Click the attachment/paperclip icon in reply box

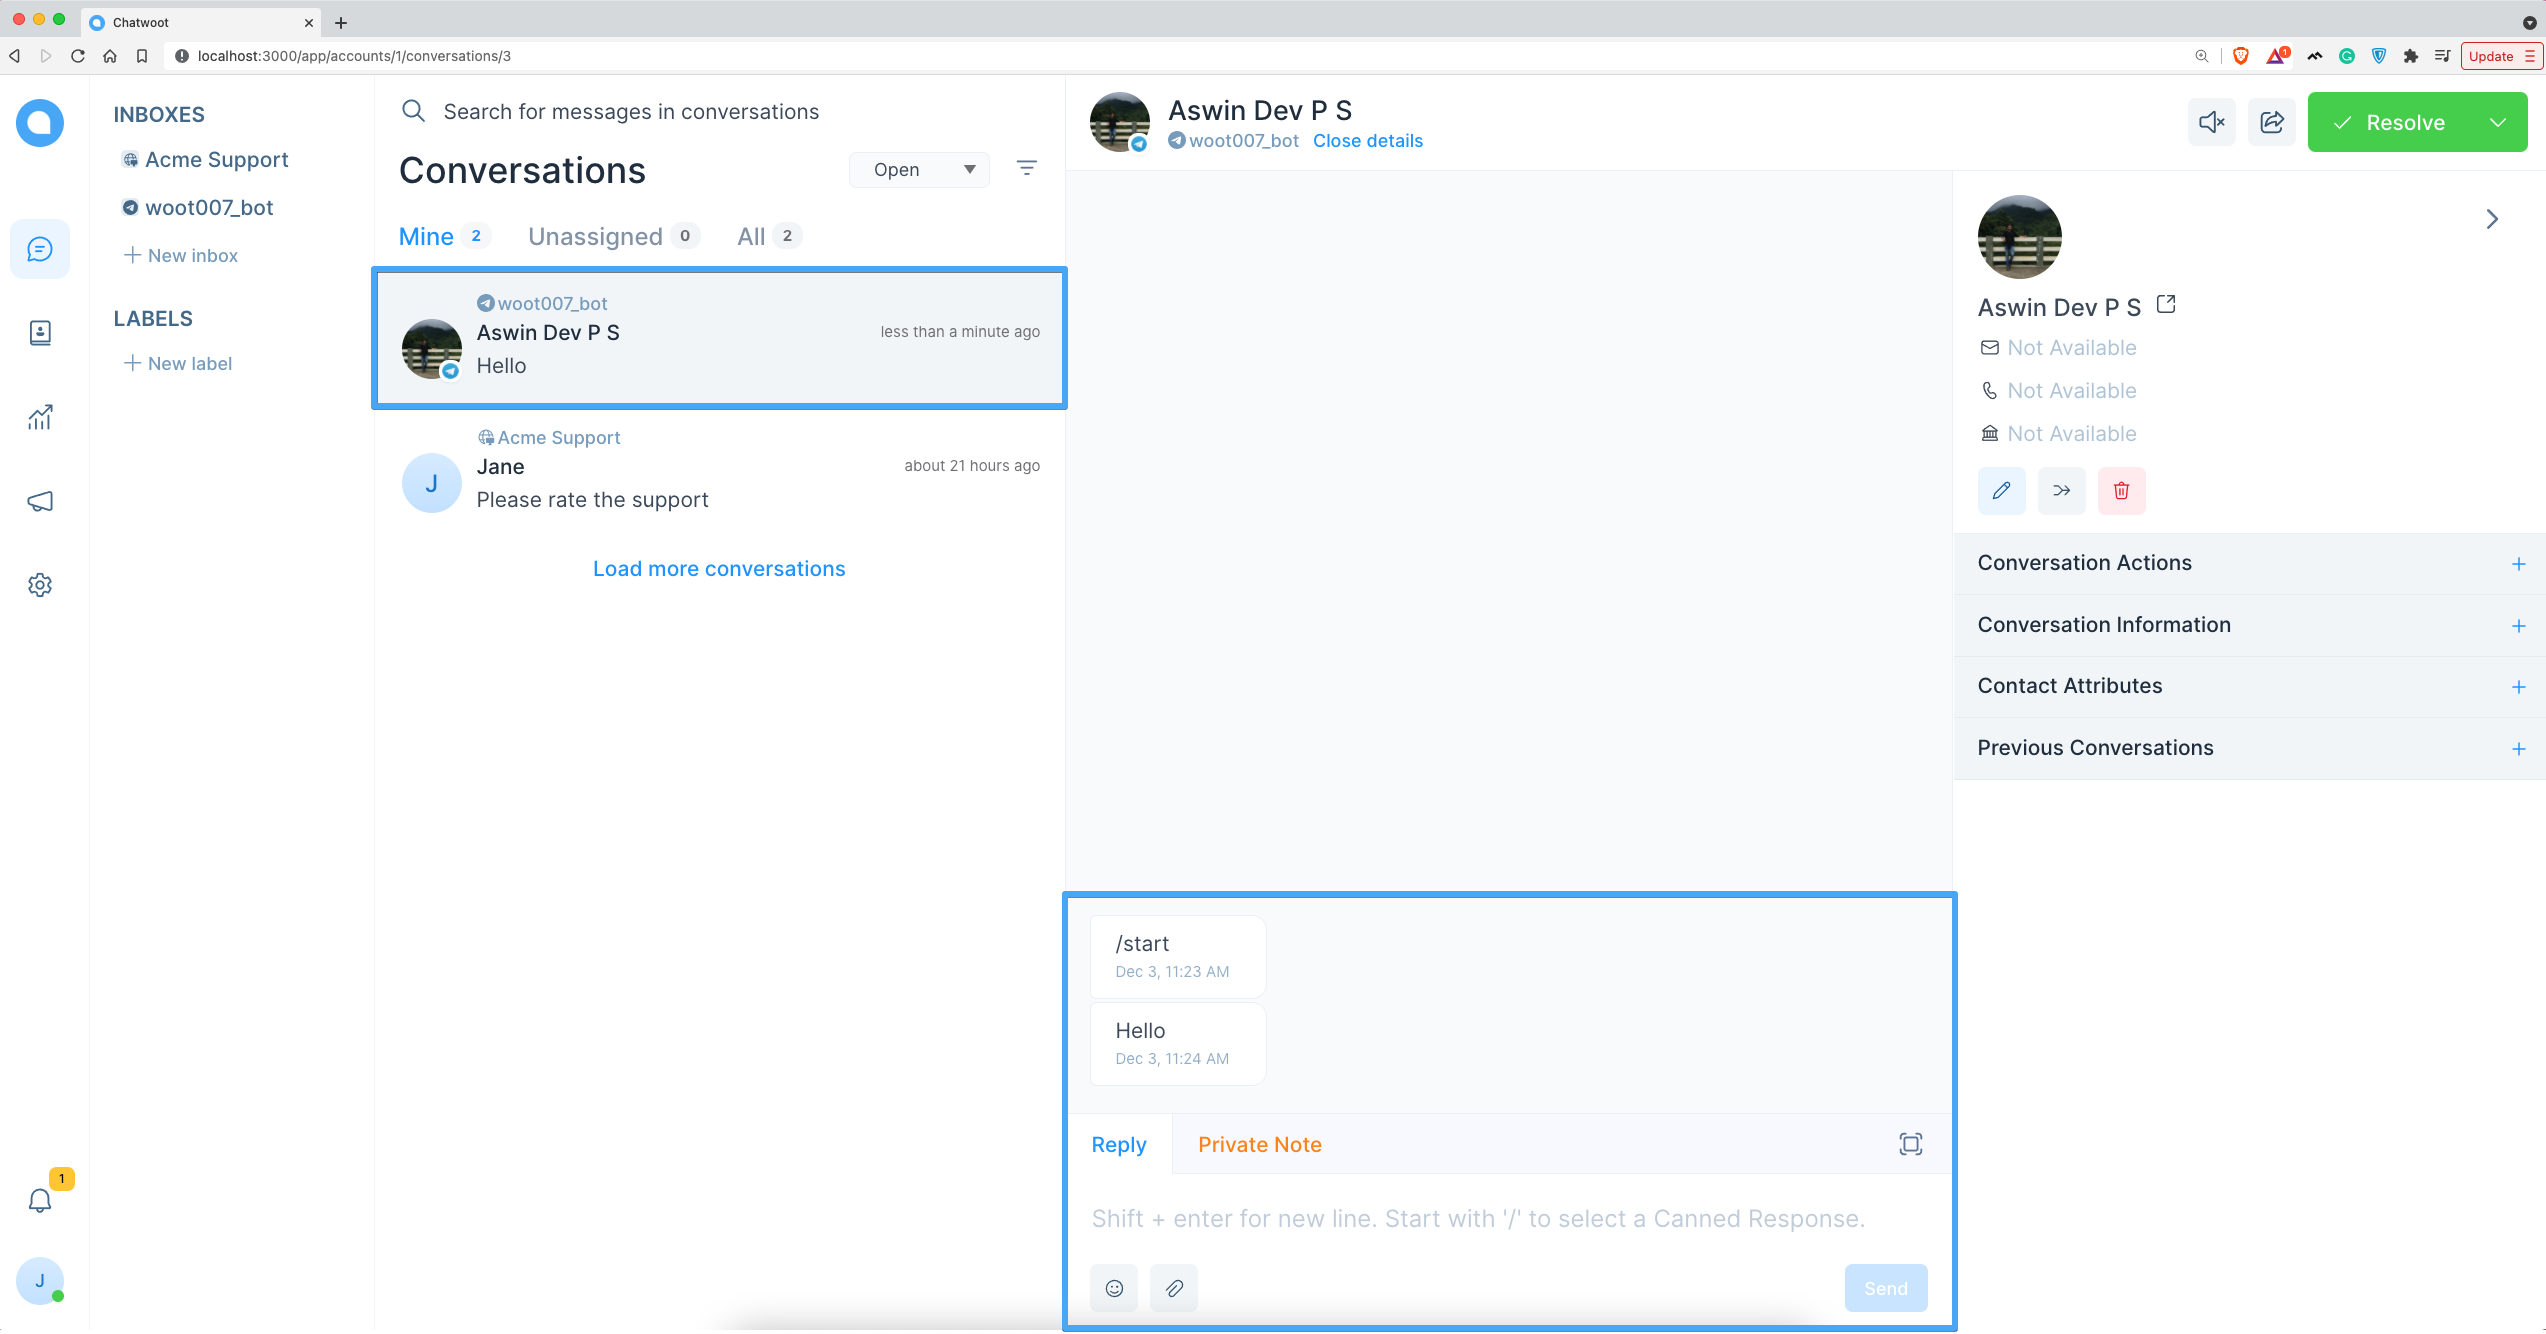click(1174, 1289)
